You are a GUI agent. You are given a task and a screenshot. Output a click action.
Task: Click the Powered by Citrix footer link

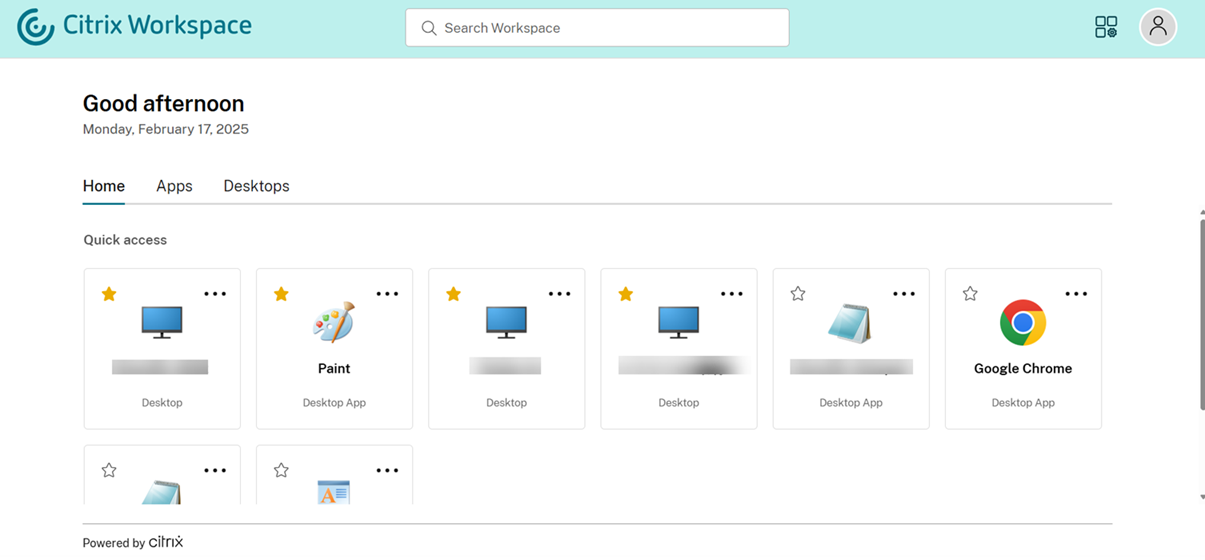[x=133, y=542]
